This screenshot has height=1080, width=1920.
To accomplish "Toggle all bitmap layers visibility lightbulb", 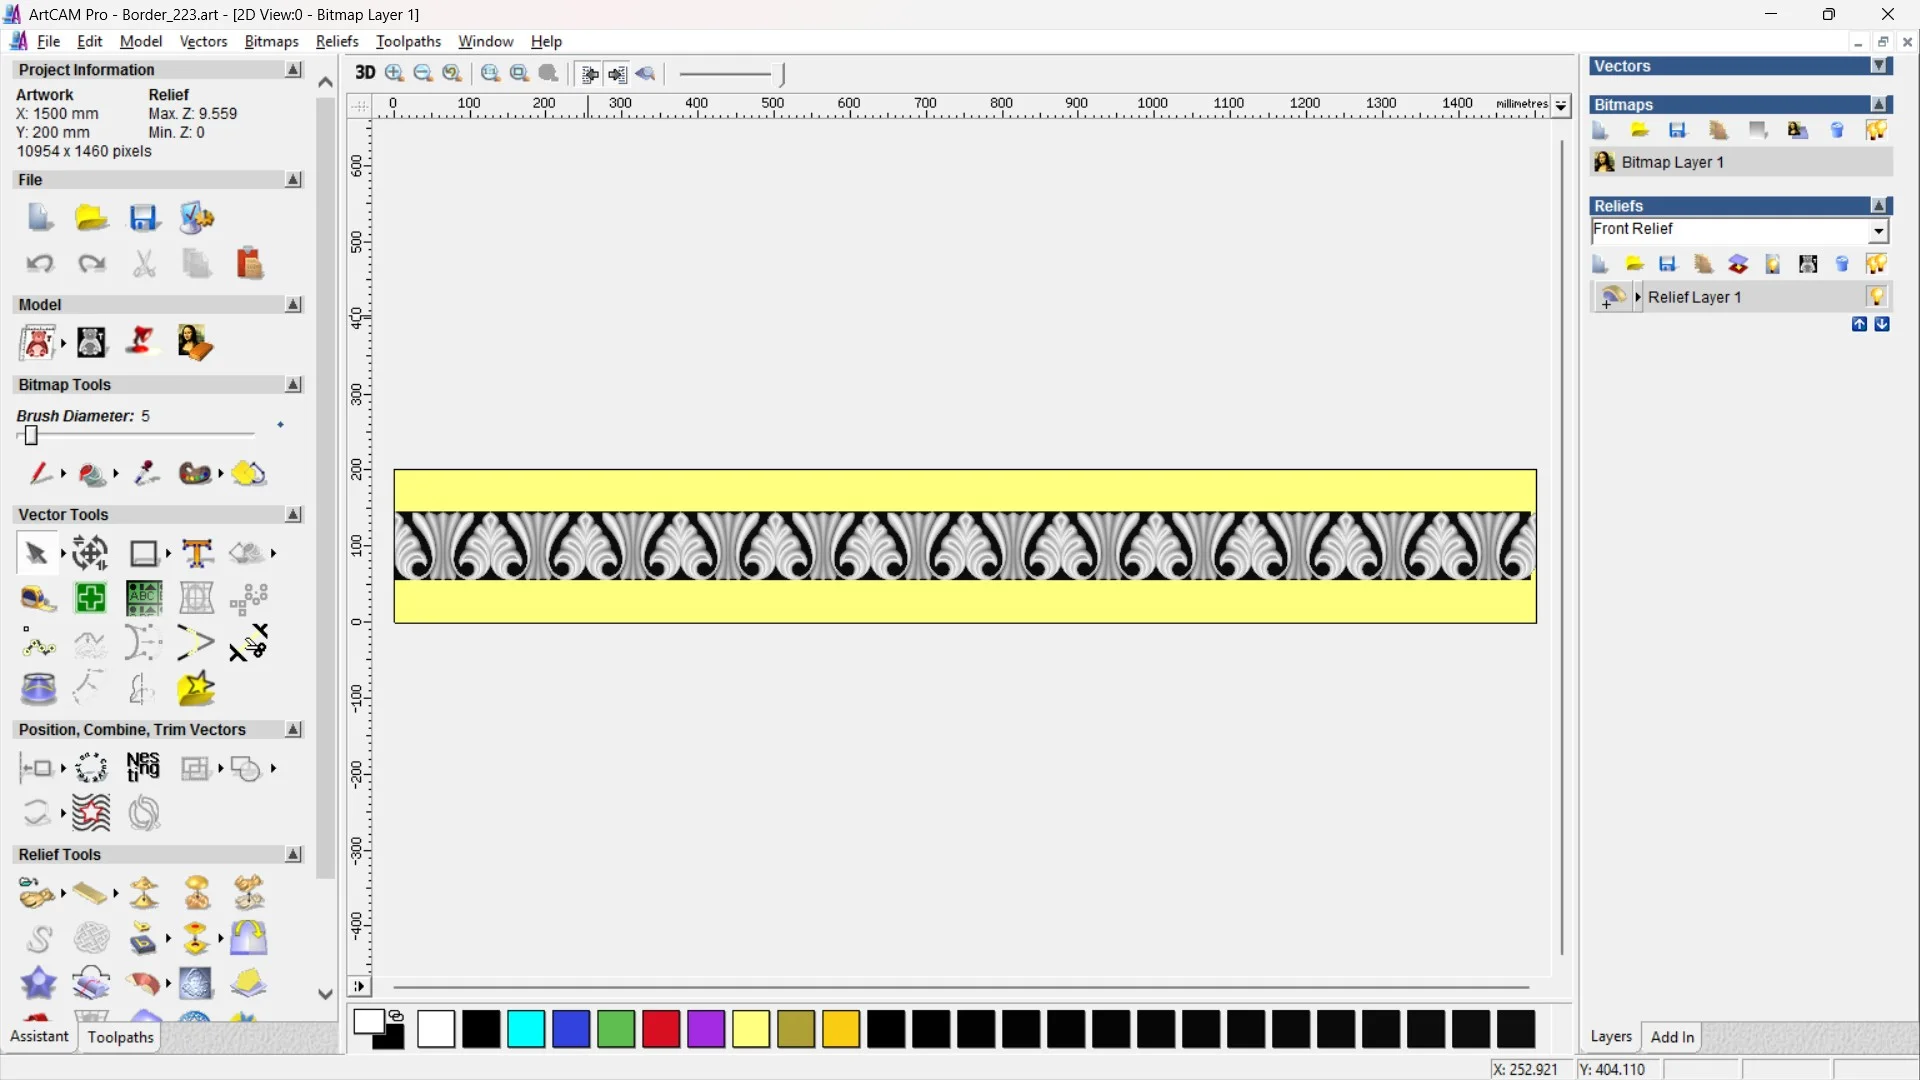I will (x=1876, y=130).
